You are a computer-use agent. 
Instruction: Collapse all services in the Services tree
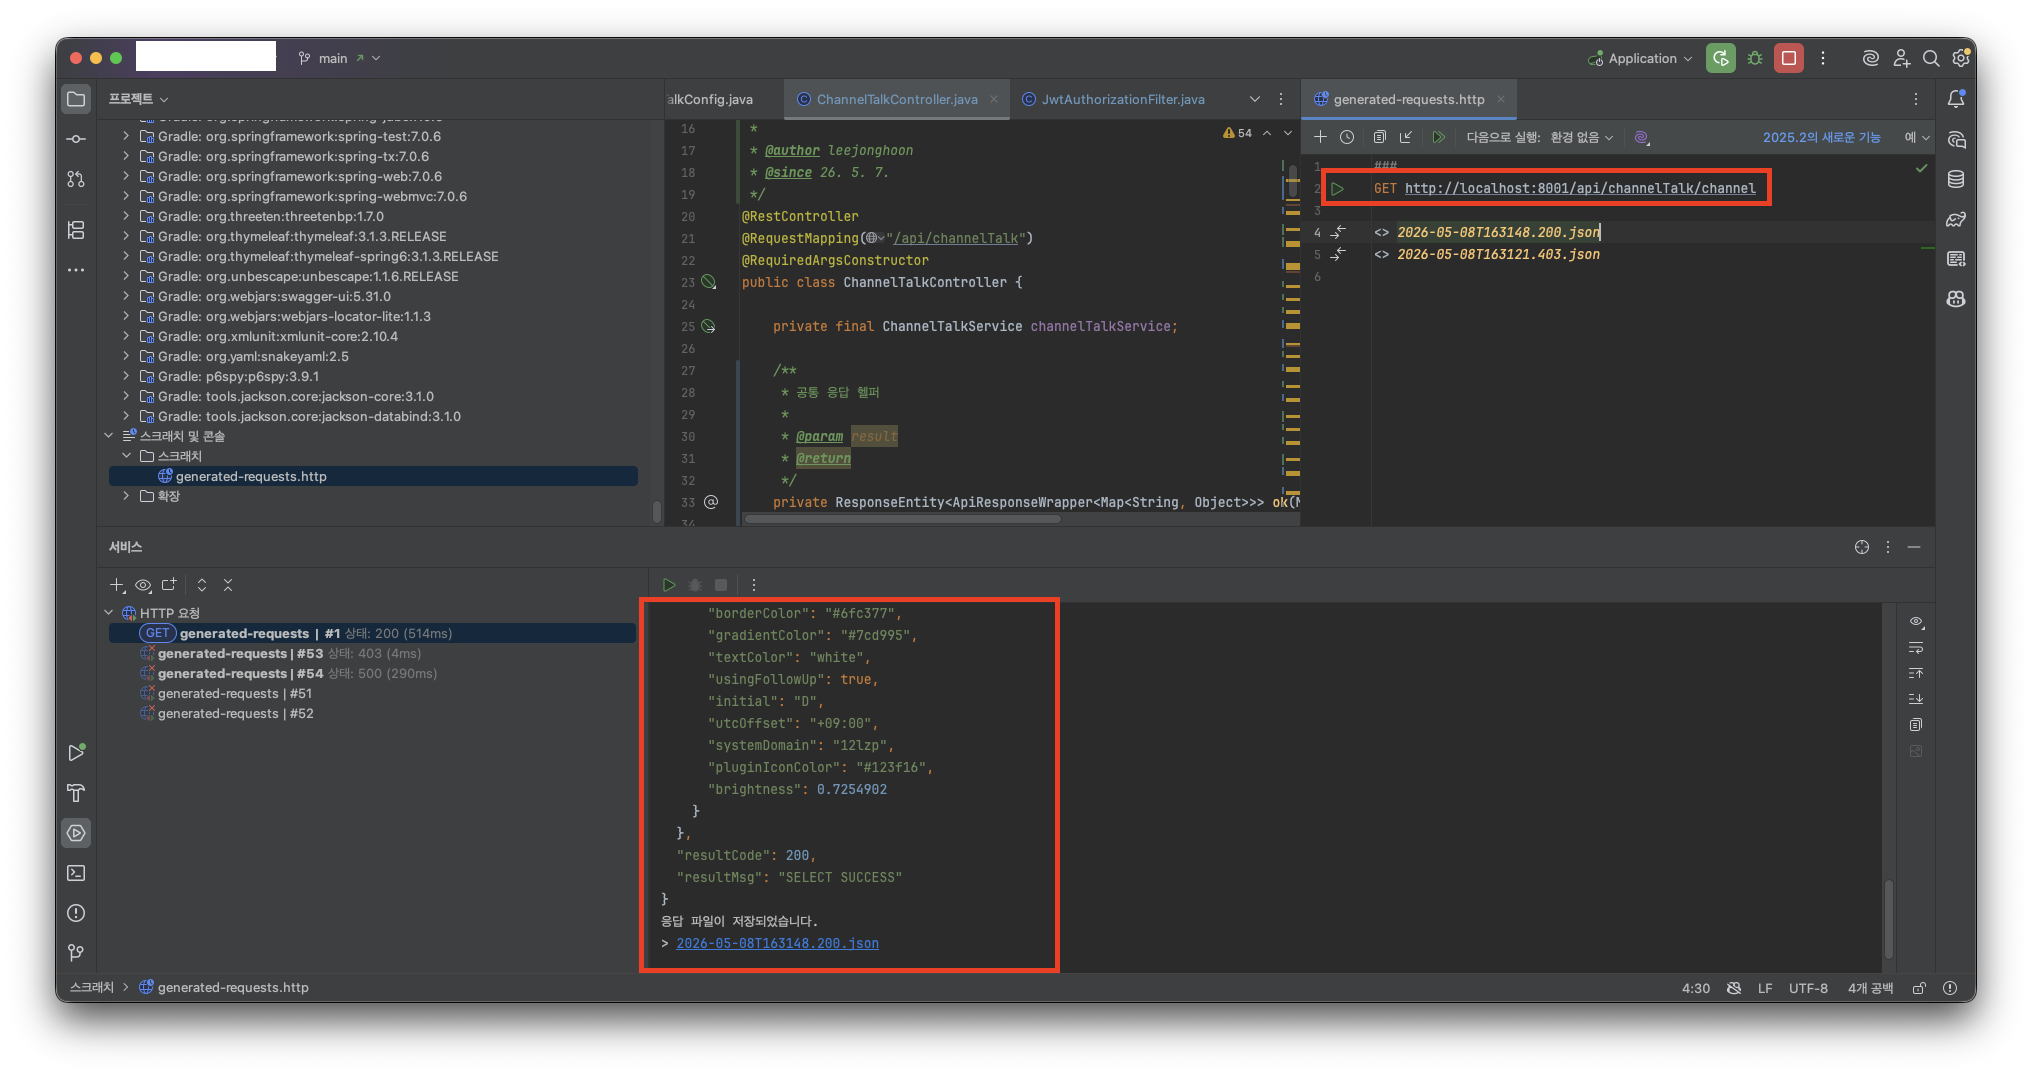[x=228, y=585]
